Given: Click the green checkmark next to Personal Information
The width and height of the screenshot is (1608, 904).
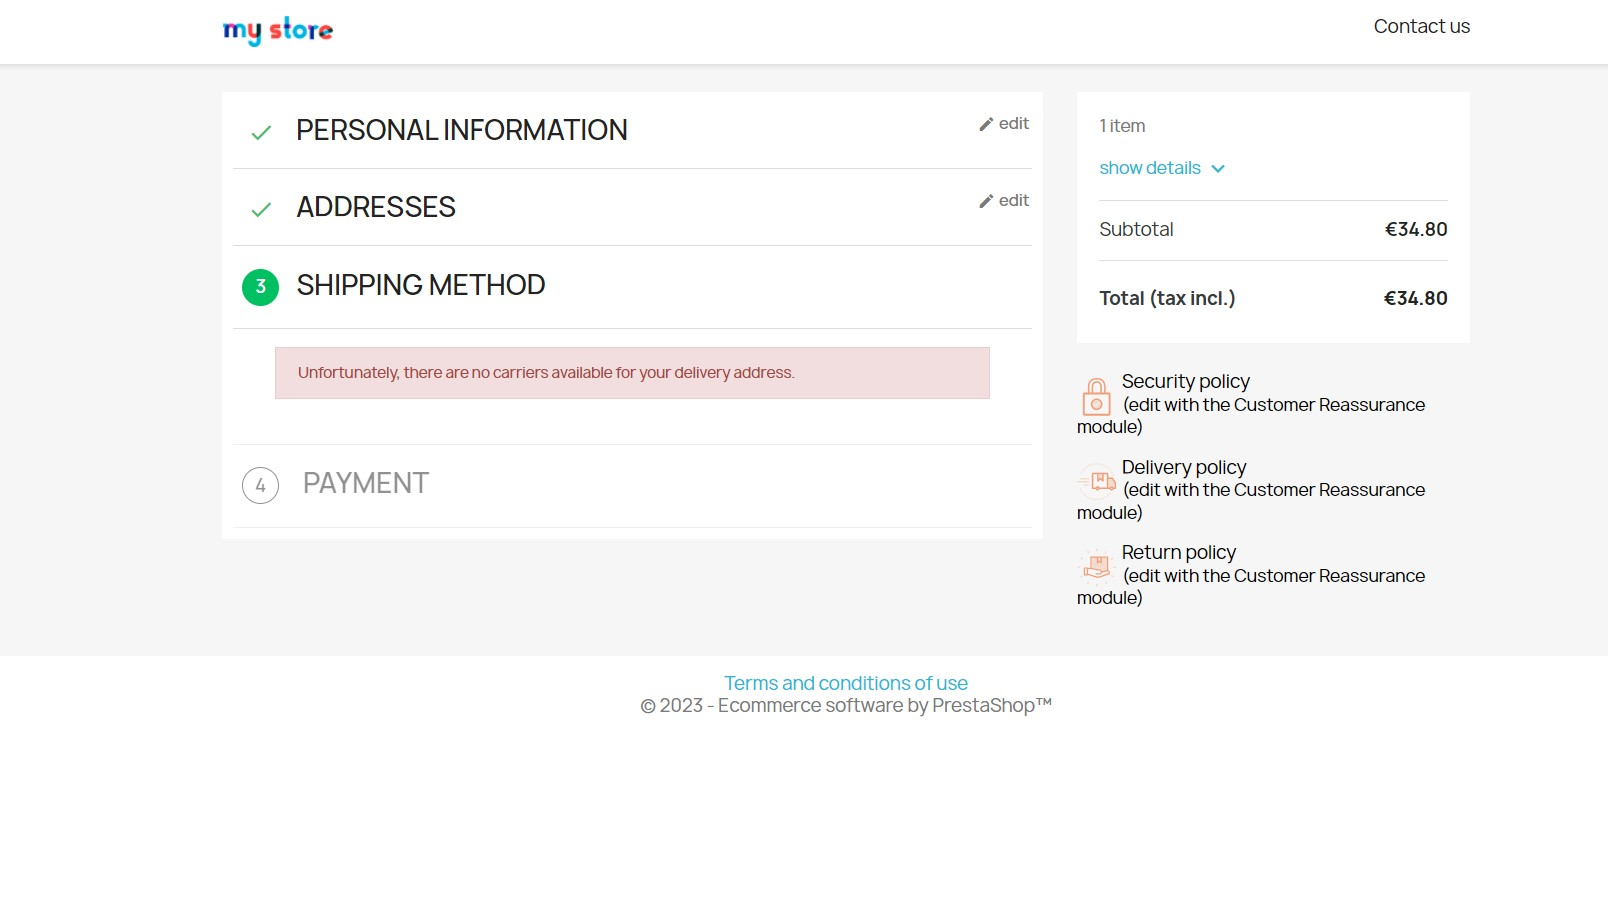Looking at the screenshot, I should click(x=260, y=132).
